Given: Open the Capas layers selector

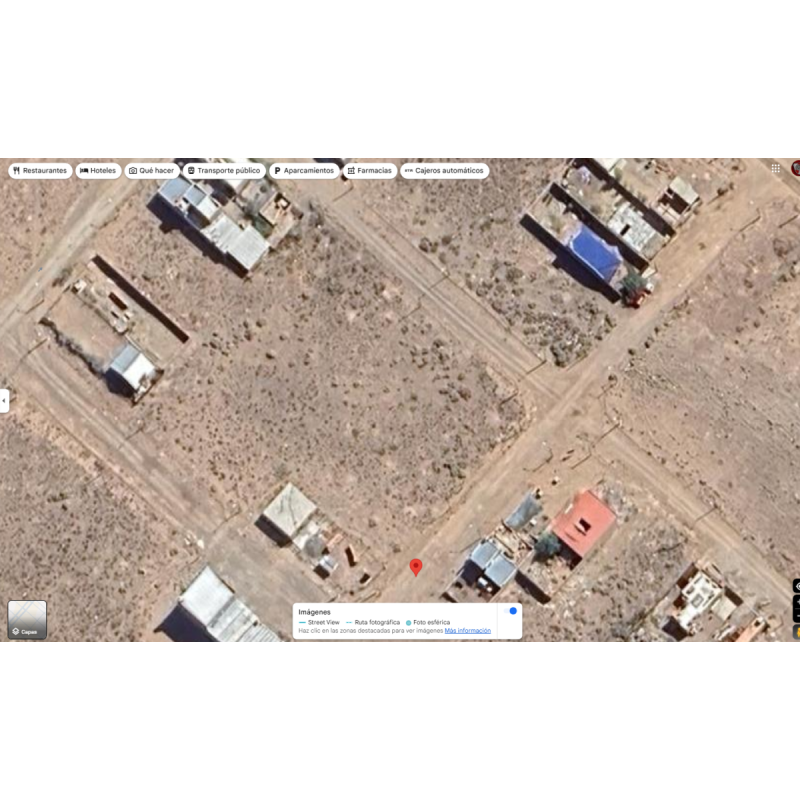Looking at the screenshot, I should click(27, 620).
